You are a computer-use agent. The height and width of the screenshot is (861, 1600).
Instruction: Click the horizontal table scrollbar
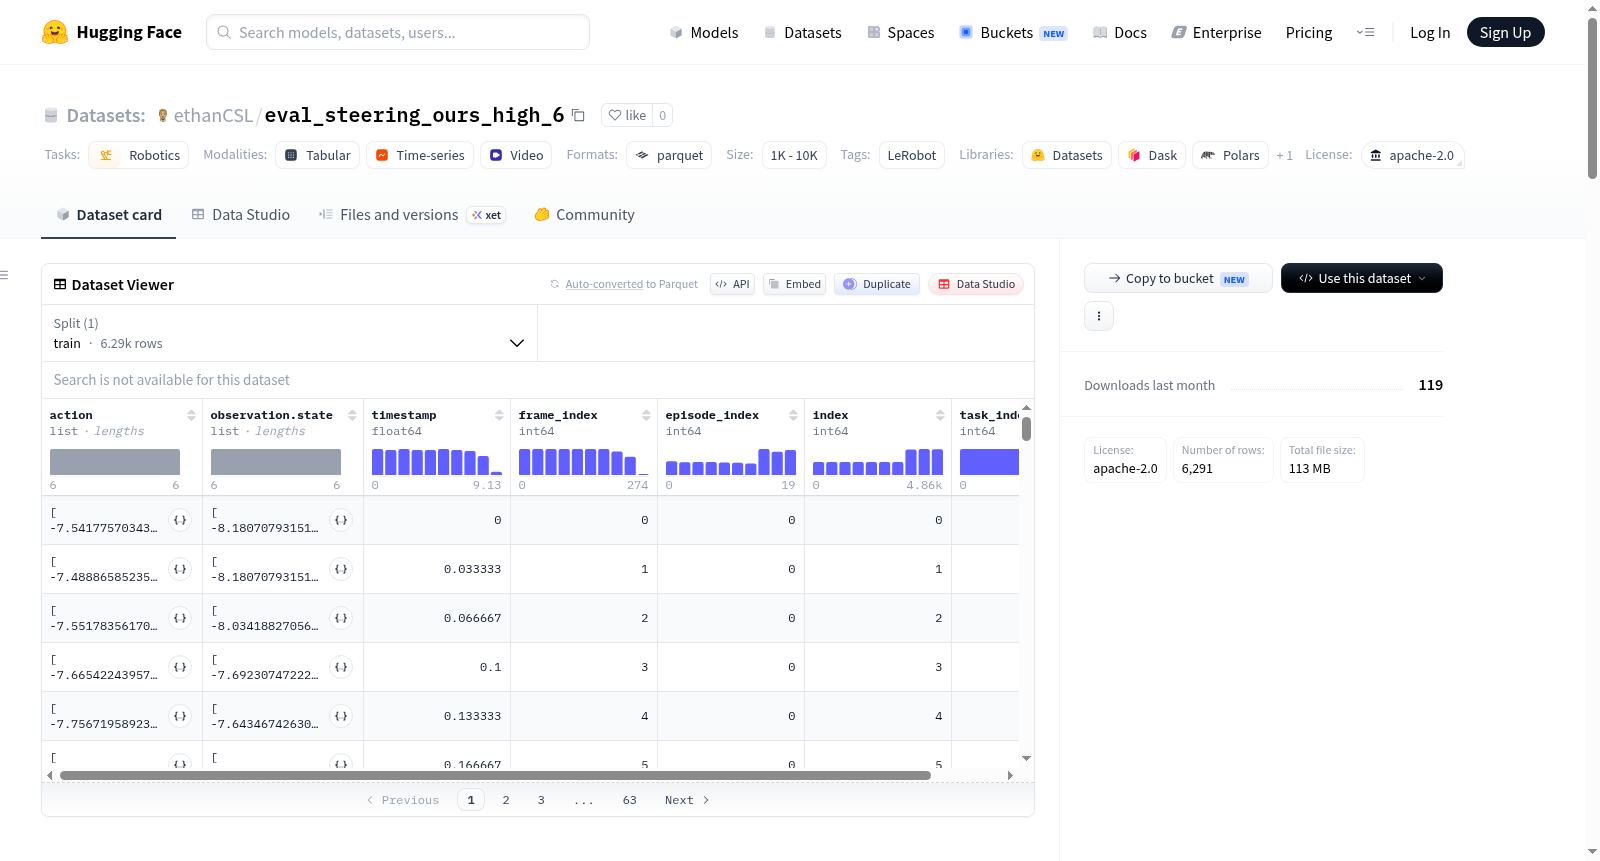pos(495,775)
